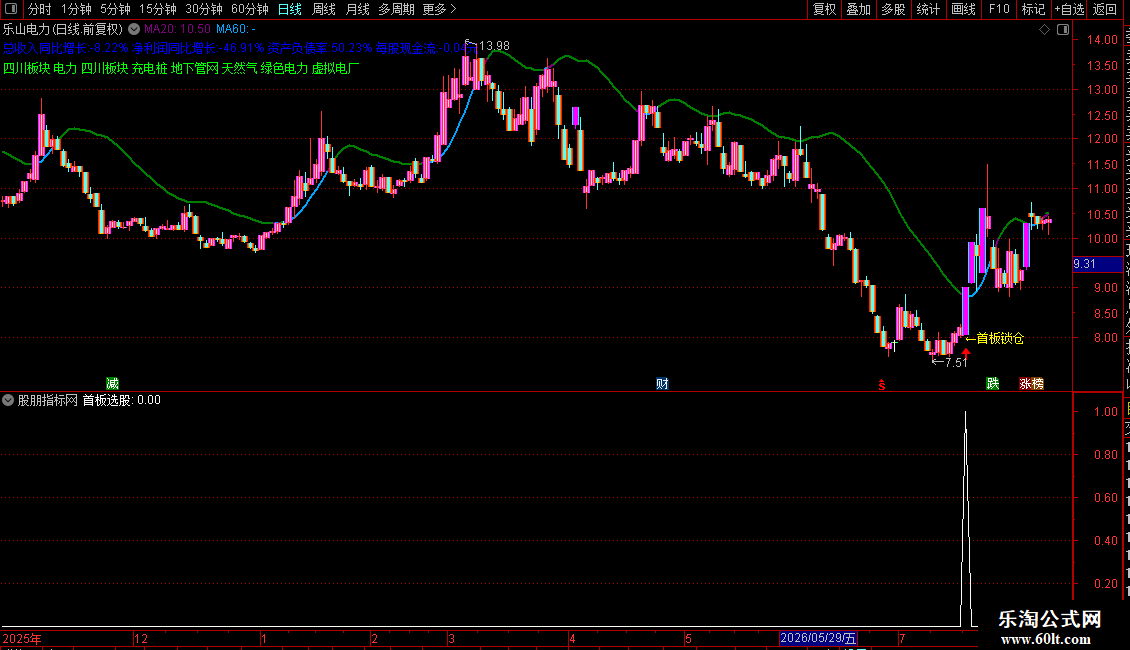
Task: Click the 首板选股: 0.00 indicator value
Action: click(x=121, y=400)
